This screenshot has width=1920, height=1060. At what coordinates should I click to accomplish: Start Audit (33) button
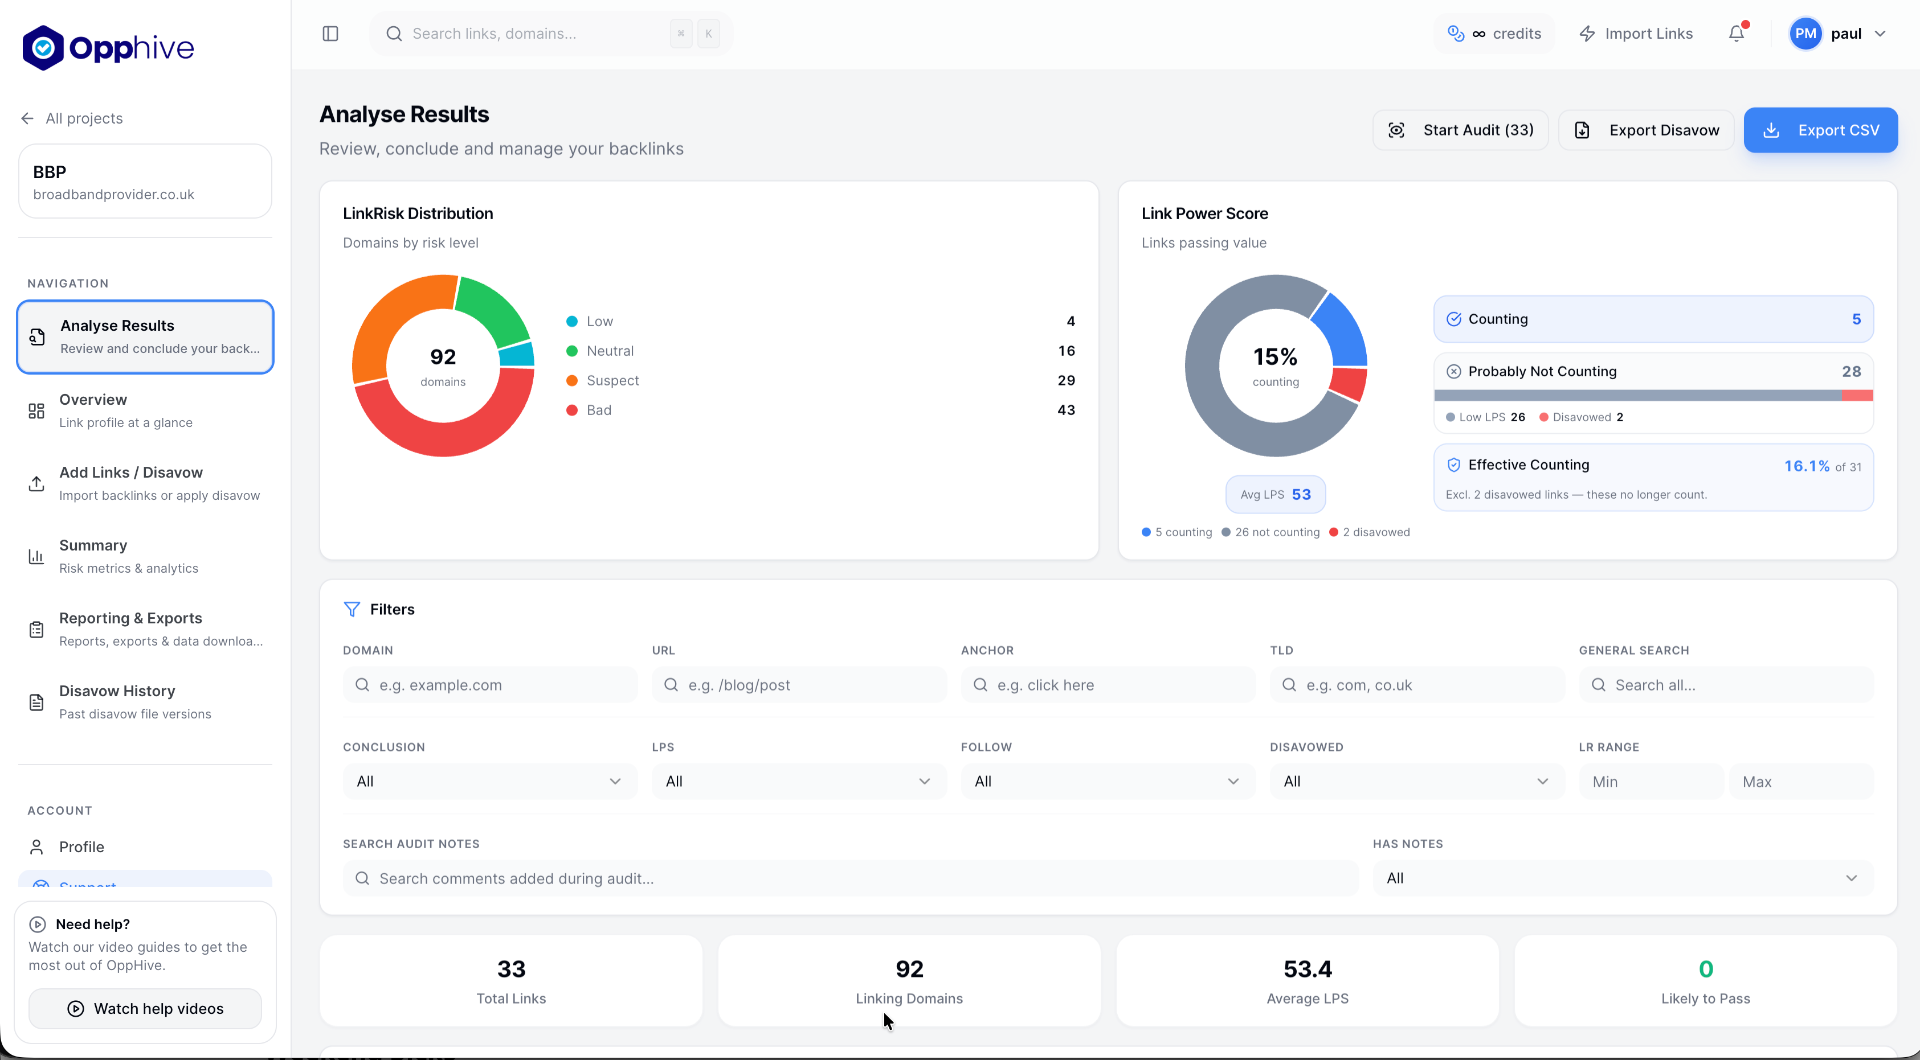point(1461,130)
